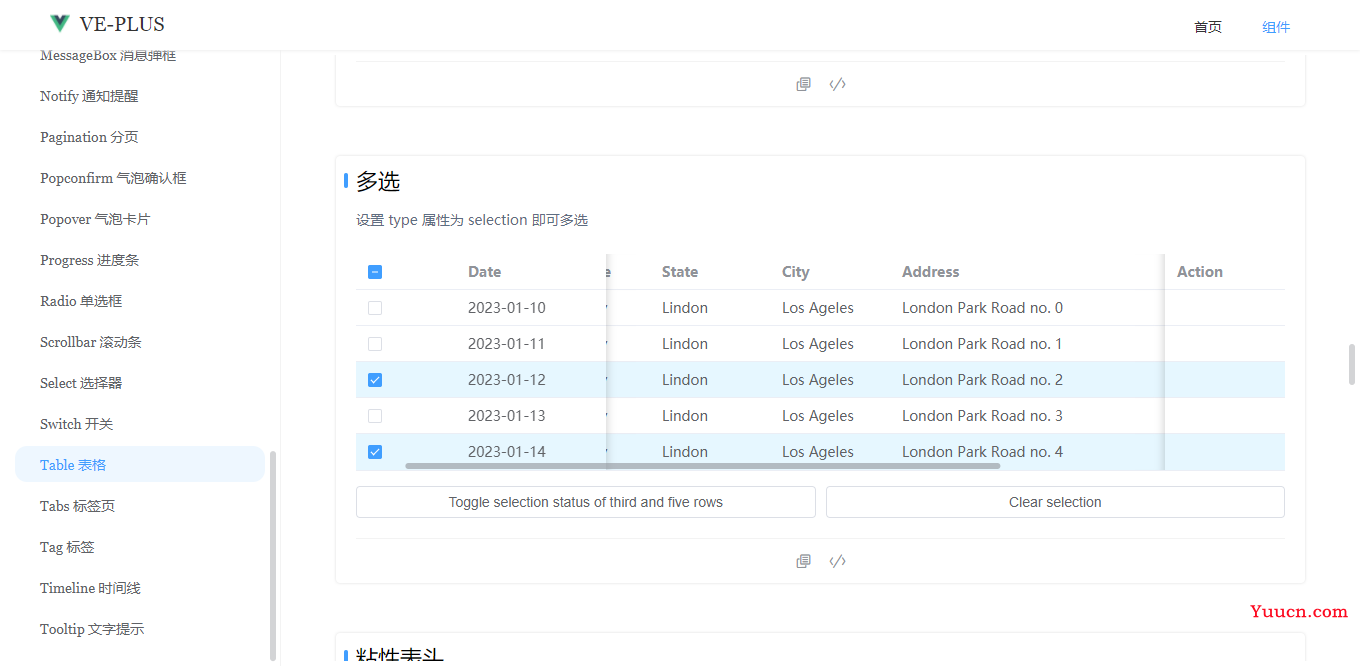
Task: Copy code icon below the Clear selection button
Action: tap(803, 561)
